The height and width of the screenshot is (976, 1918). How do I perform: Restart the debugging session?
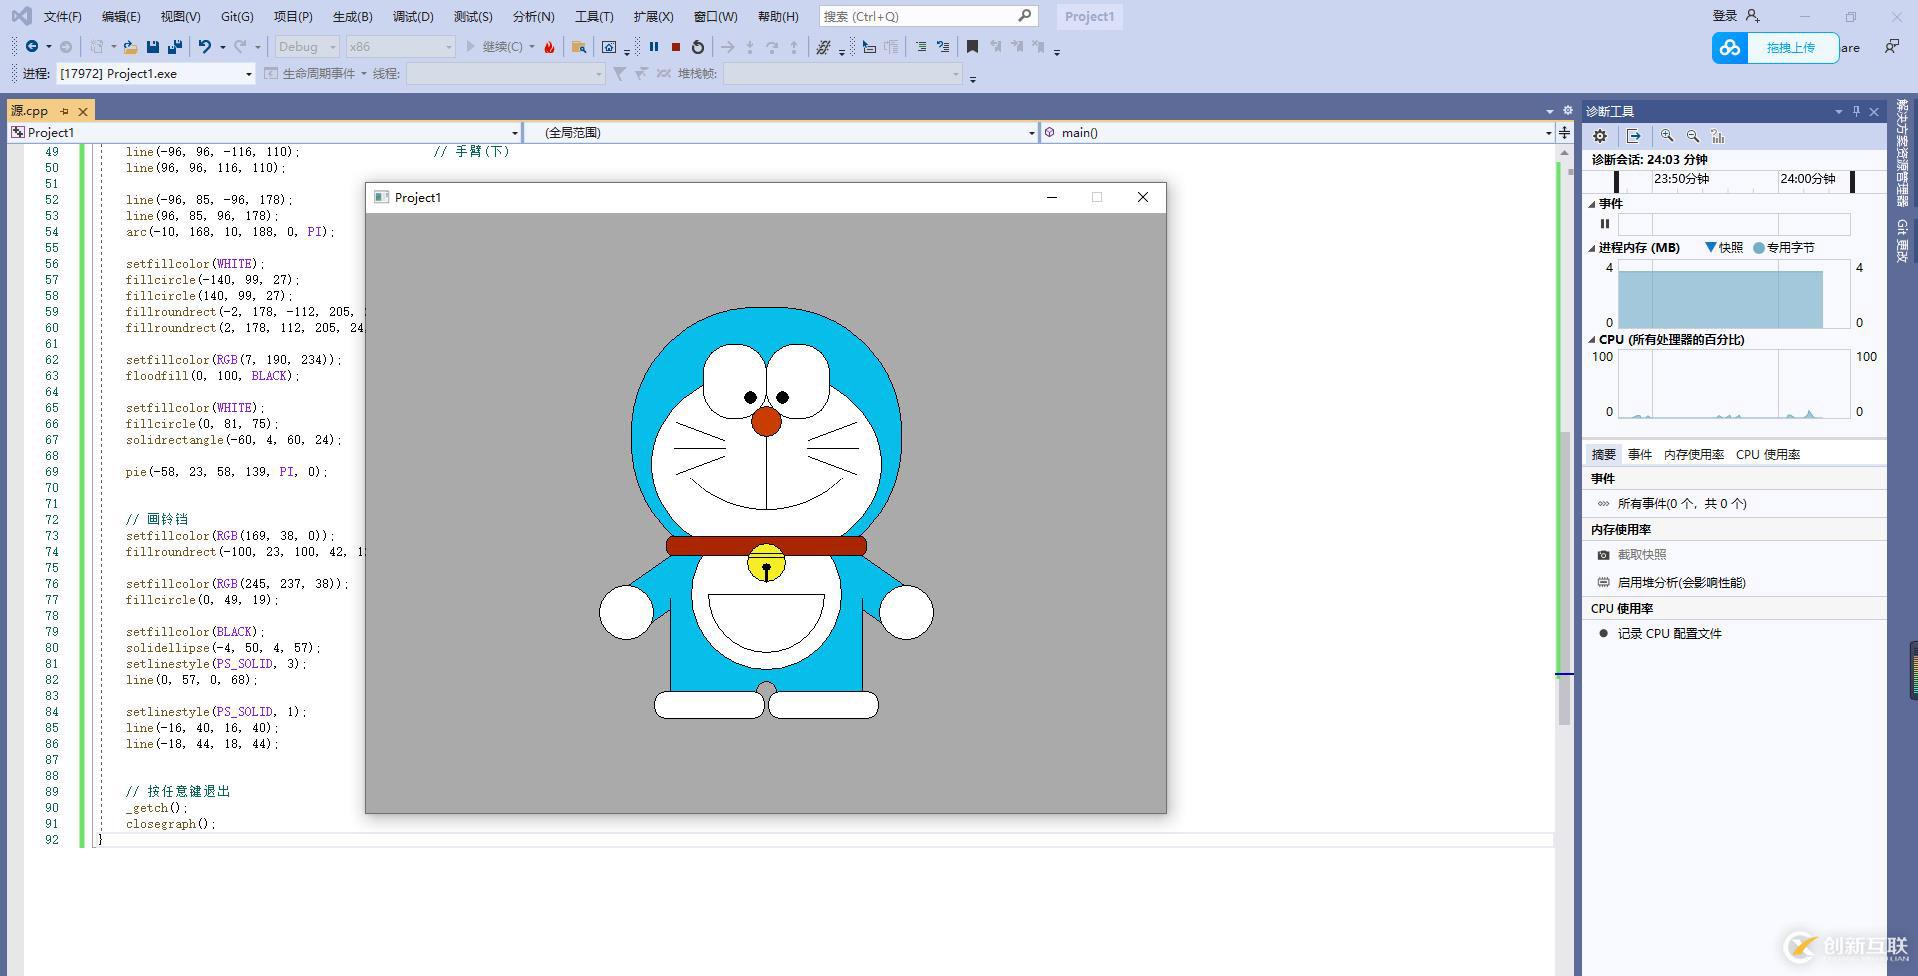click(698, 47)
